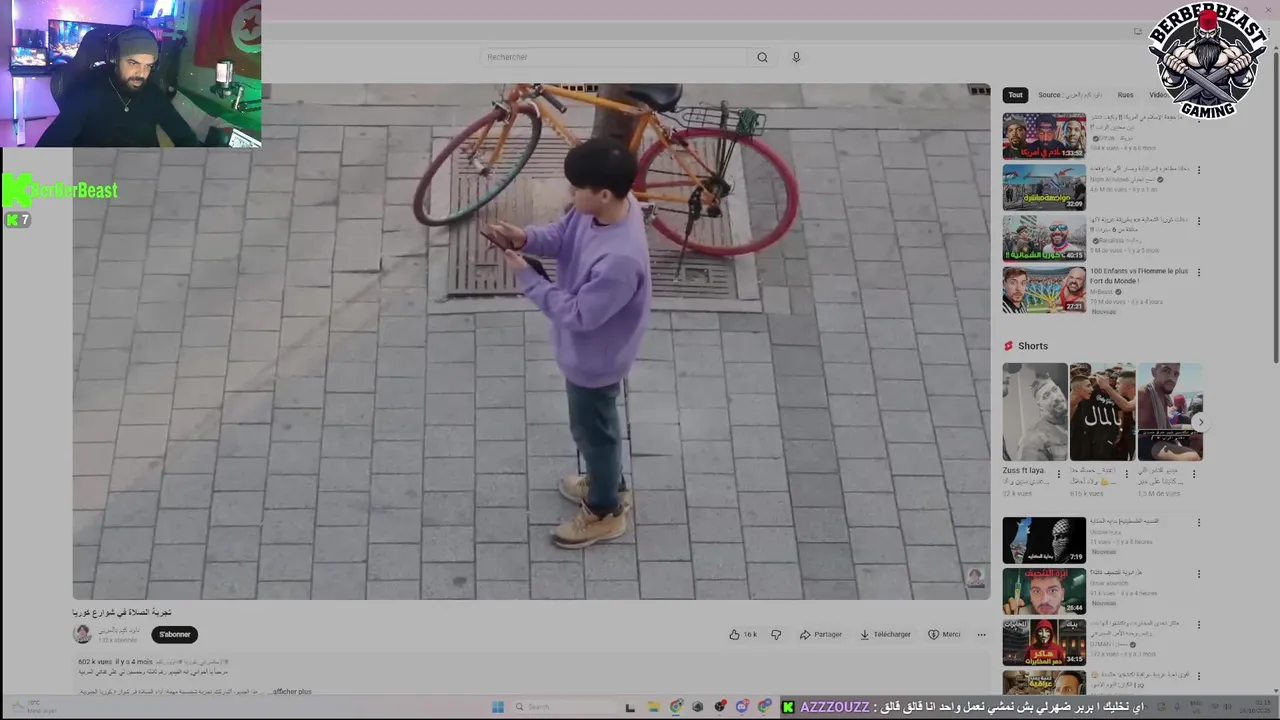Open options for the 616 k vues short
Viewport: 1280px width, 720px height.
(1127, 474)
